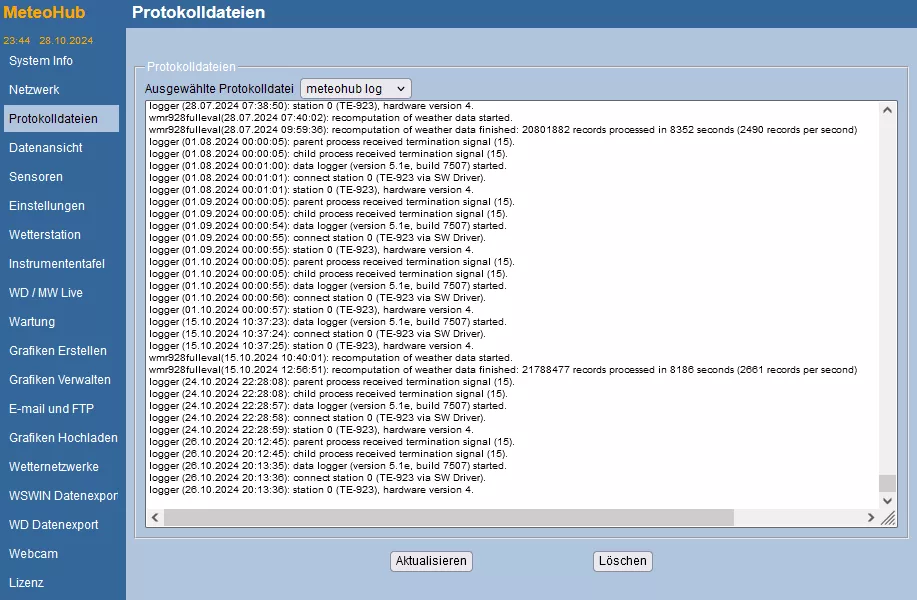Click log line 28.07.2024 09:59:36 recomputation finished
Screen dimensions: 917x600
(x=503, y=130)
